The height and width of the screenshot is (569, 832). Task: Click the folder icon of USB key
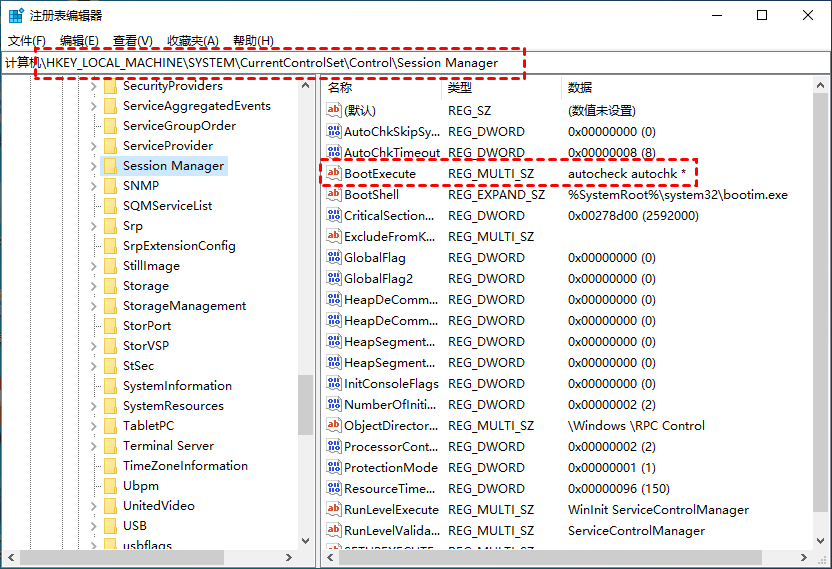pyautogui.click(x=110, y=525)
